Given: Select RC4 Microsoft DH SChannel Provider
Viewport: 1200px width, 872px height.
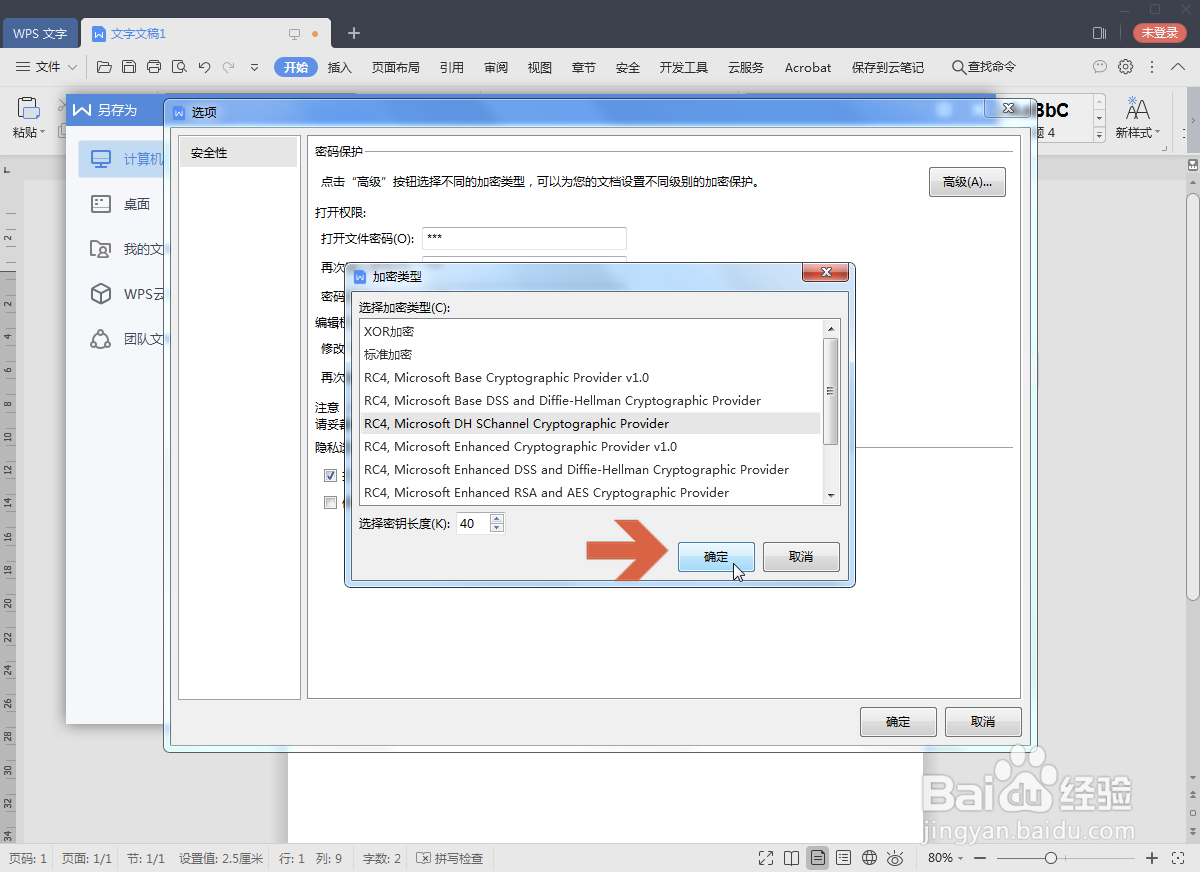Looking at the screenshot, I should click(x=591, y=423).
